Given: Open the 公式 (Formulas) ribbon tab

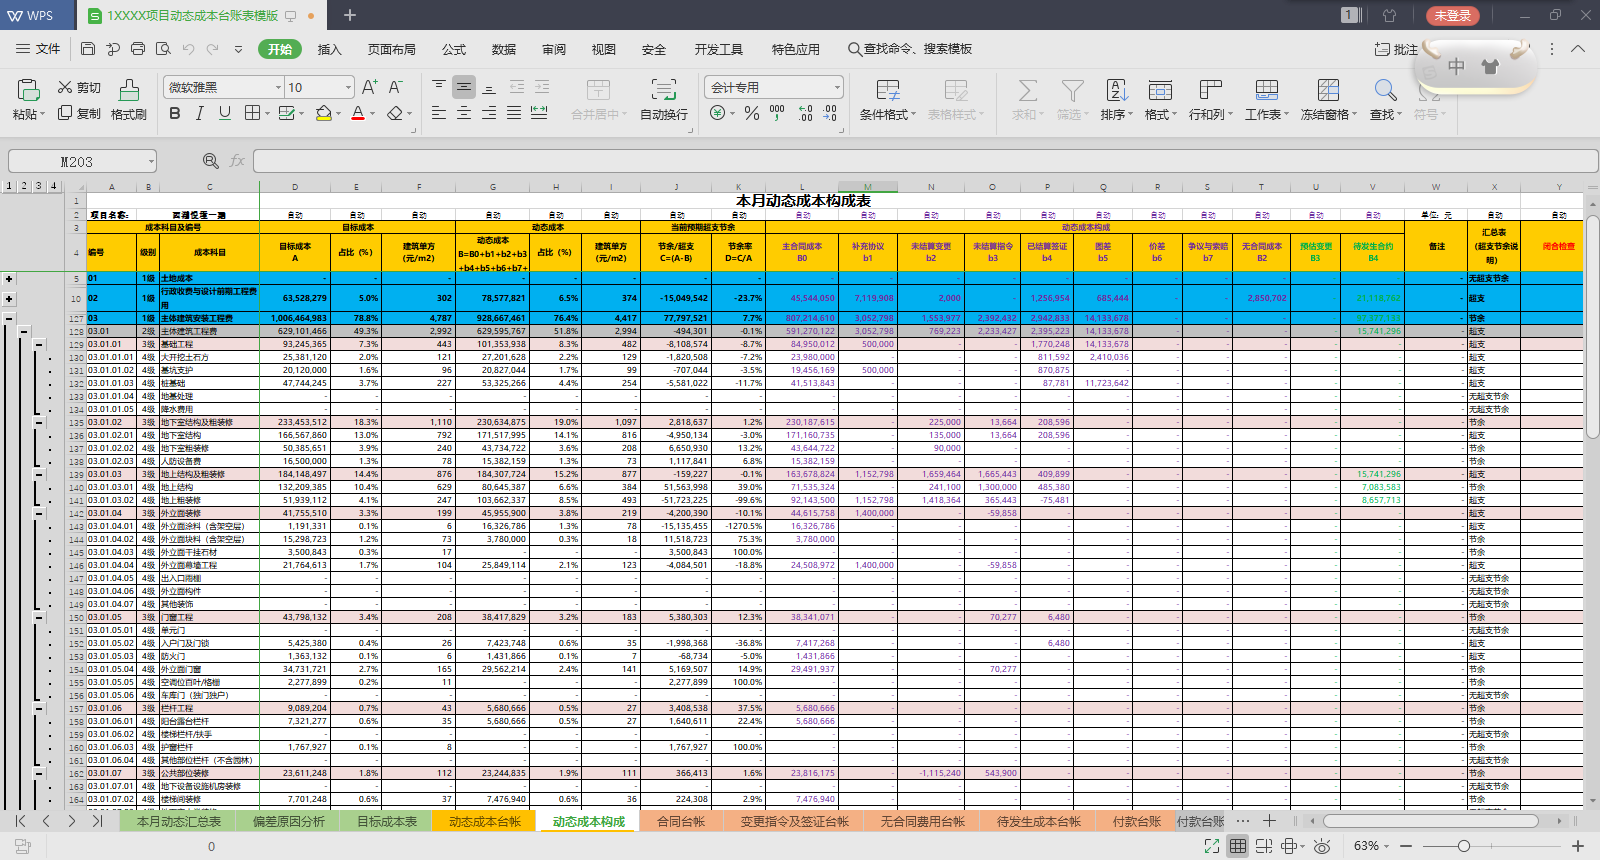Looking at the screenshot, I should [x=454, y=49].
